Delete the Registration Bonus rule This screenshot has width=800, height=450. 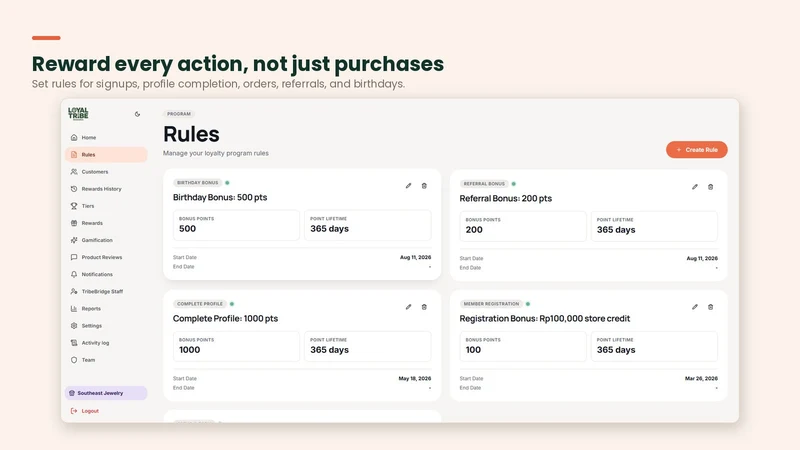tap(710, 307)
